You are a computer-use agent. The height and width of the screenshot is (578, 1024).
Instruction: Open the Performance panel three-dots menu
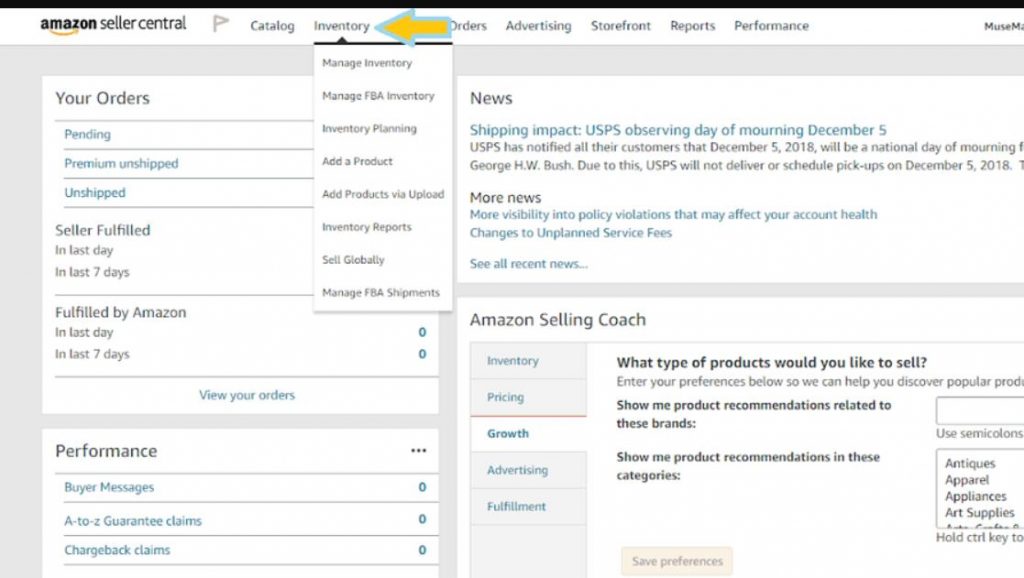(x=418, y=451)
